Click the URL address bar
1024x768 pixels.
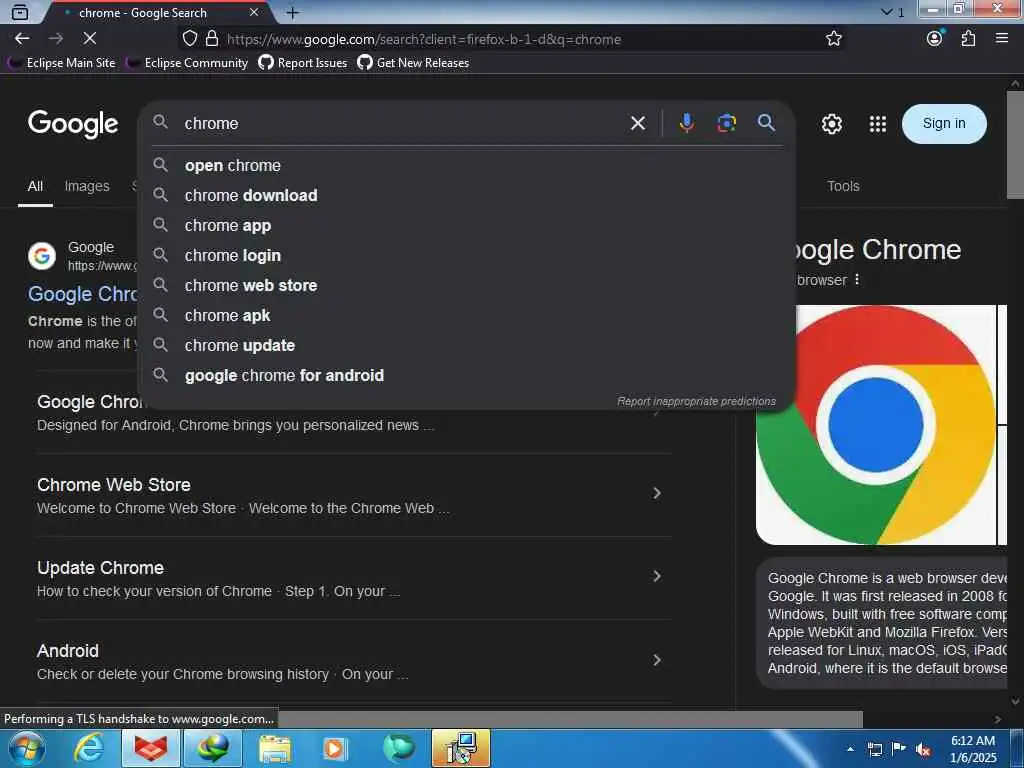[509, 39]
